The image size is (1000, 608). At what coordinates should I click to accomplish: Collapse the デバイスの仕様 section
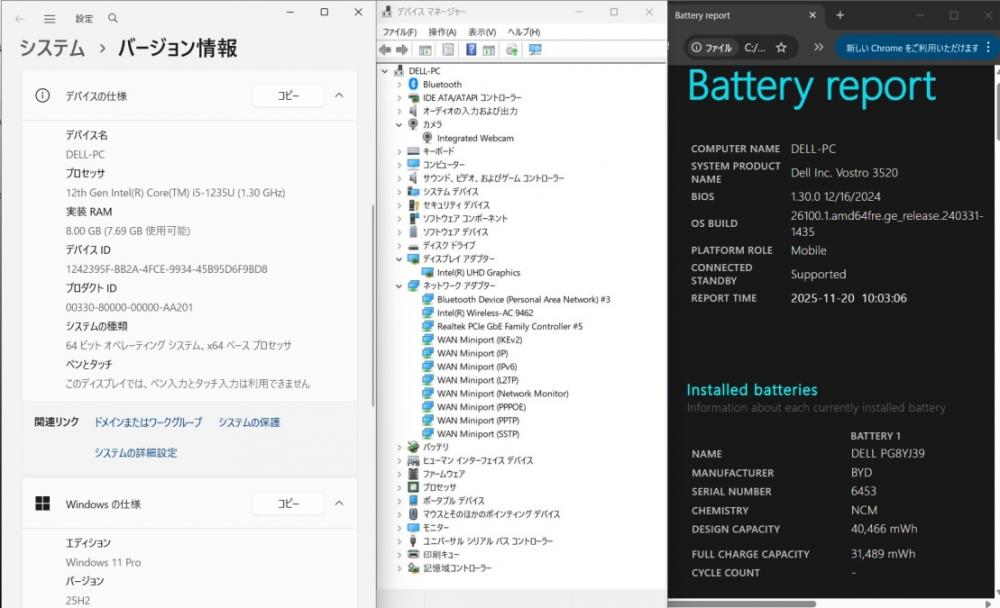pyautogui.click(x=339, y=96)
